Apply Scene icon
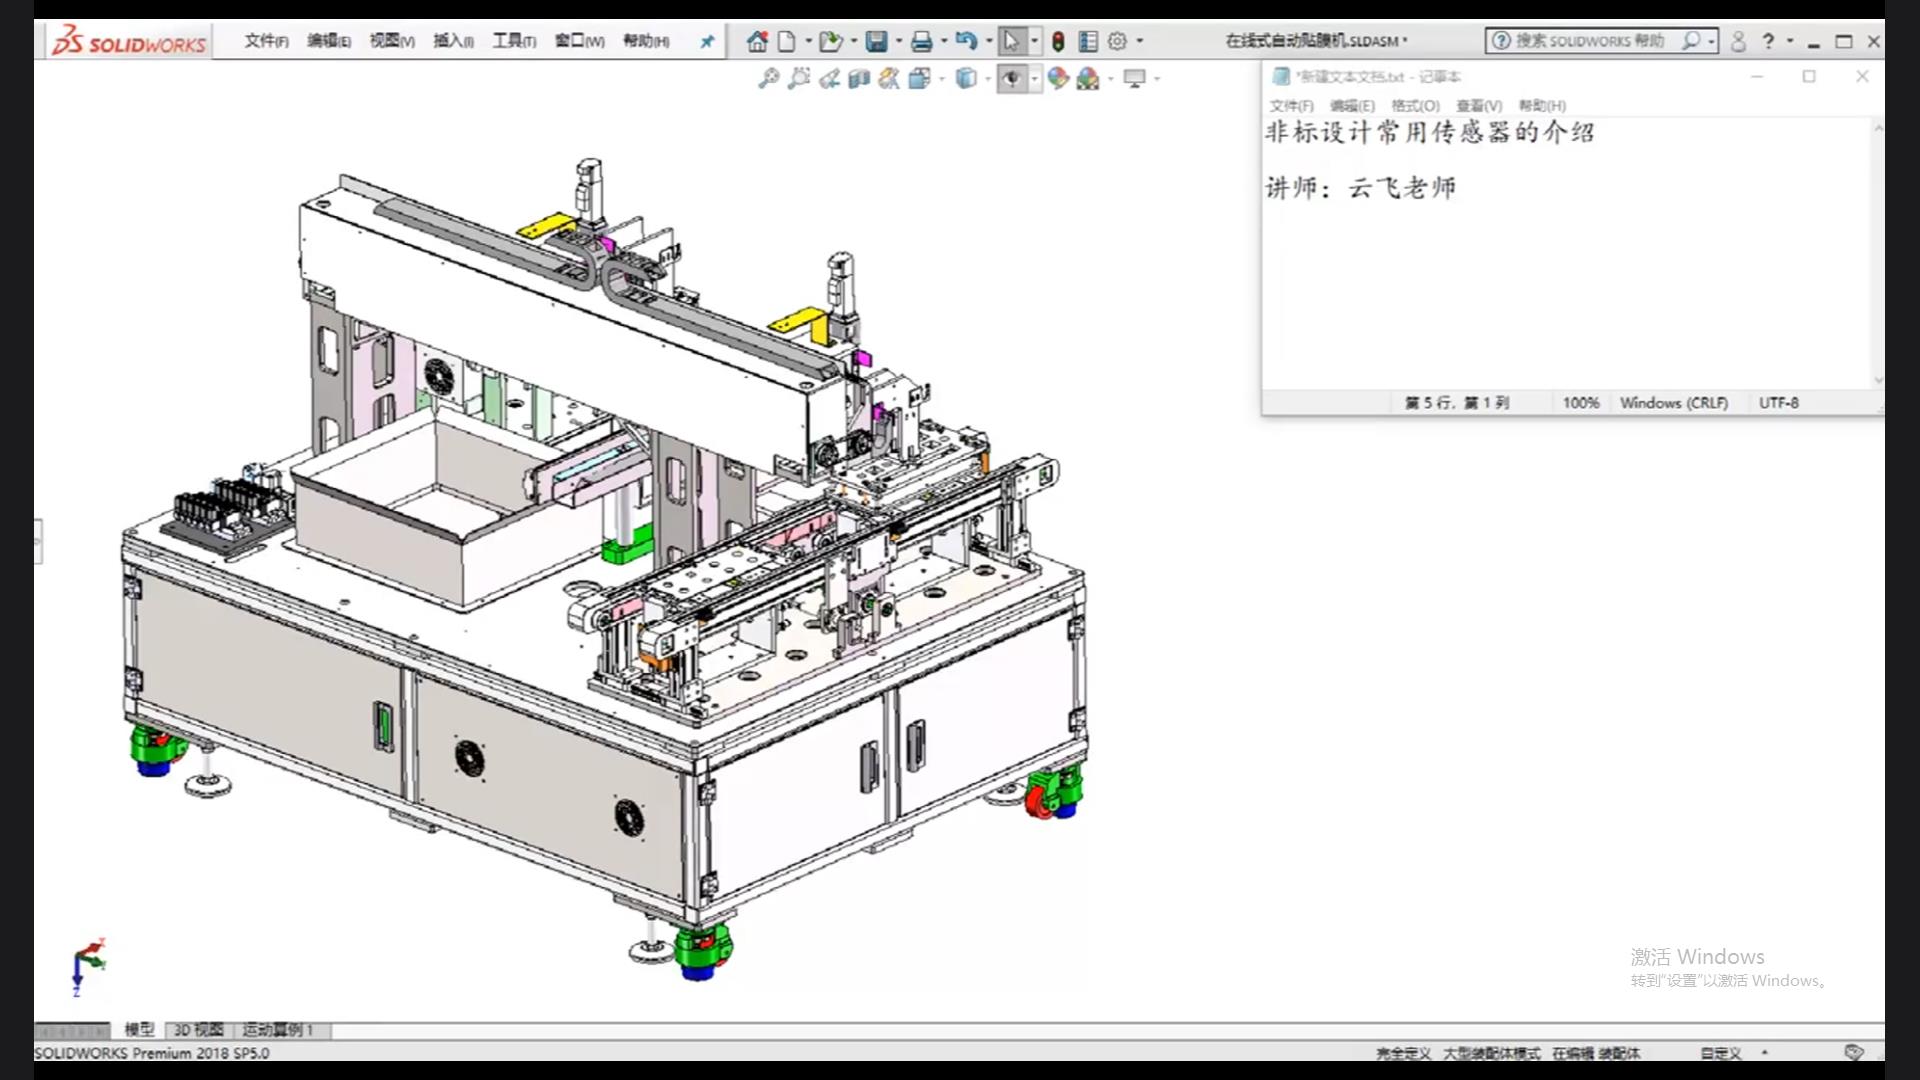The image size is (1920, 1080). 1088,78
